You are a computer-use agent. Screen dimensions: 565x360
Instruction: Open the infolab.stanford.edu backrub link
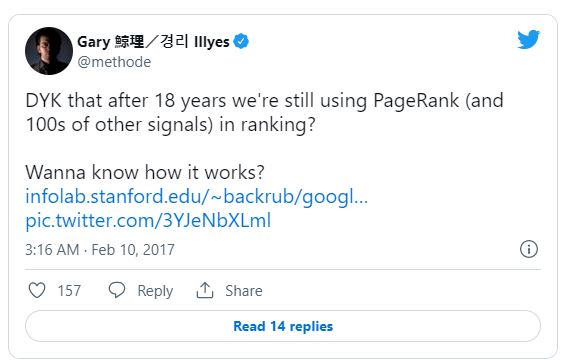point(196,196)
